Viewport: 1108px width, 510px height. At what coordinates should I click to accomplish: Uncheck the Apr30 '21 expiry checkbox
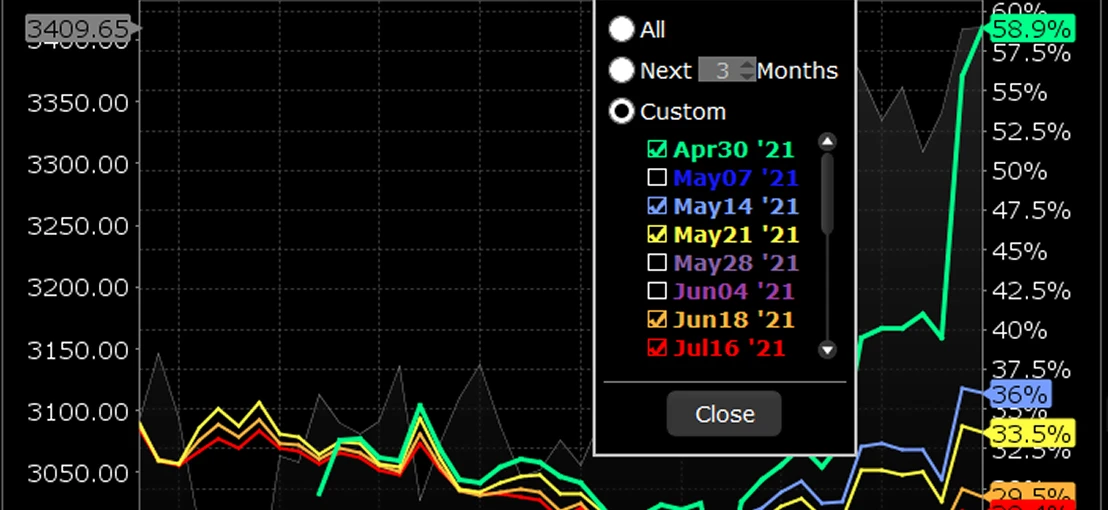click(x=657, y=149)
